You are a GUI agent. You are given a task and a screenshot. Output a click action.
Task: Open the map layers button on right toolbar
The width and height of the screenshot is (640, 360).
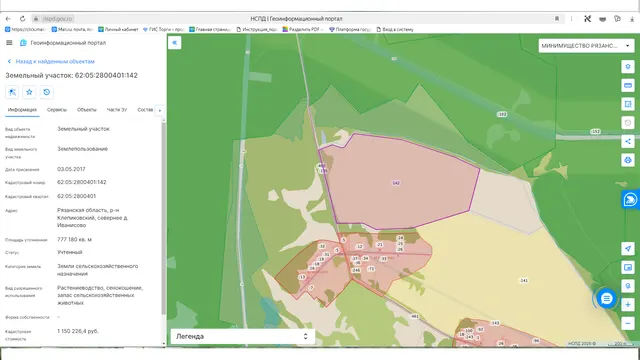click(628, 67)
